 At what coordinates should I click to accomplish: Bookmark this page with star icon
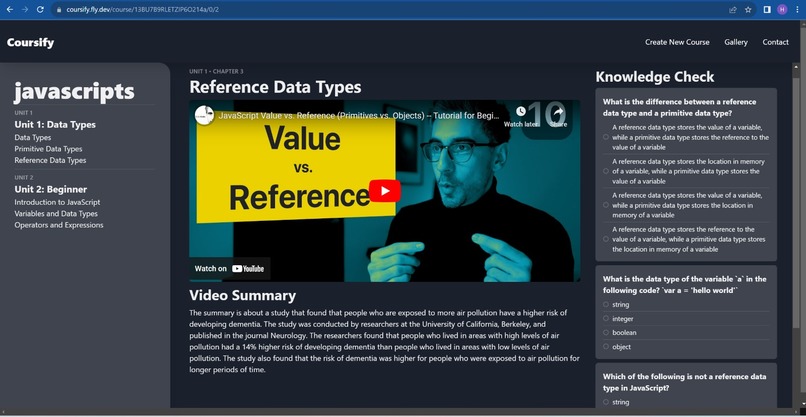(x=748, y=10)
